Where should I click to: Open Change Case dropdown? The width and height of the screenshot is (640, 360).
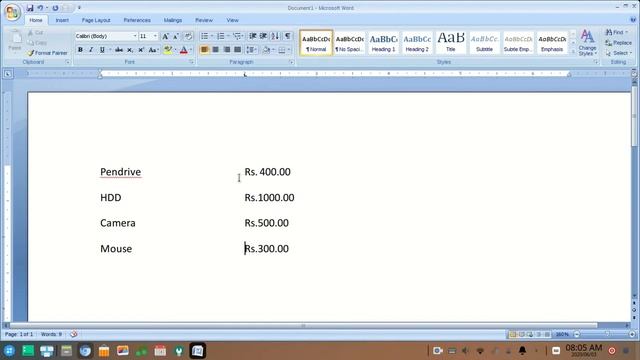coord(153,50)
